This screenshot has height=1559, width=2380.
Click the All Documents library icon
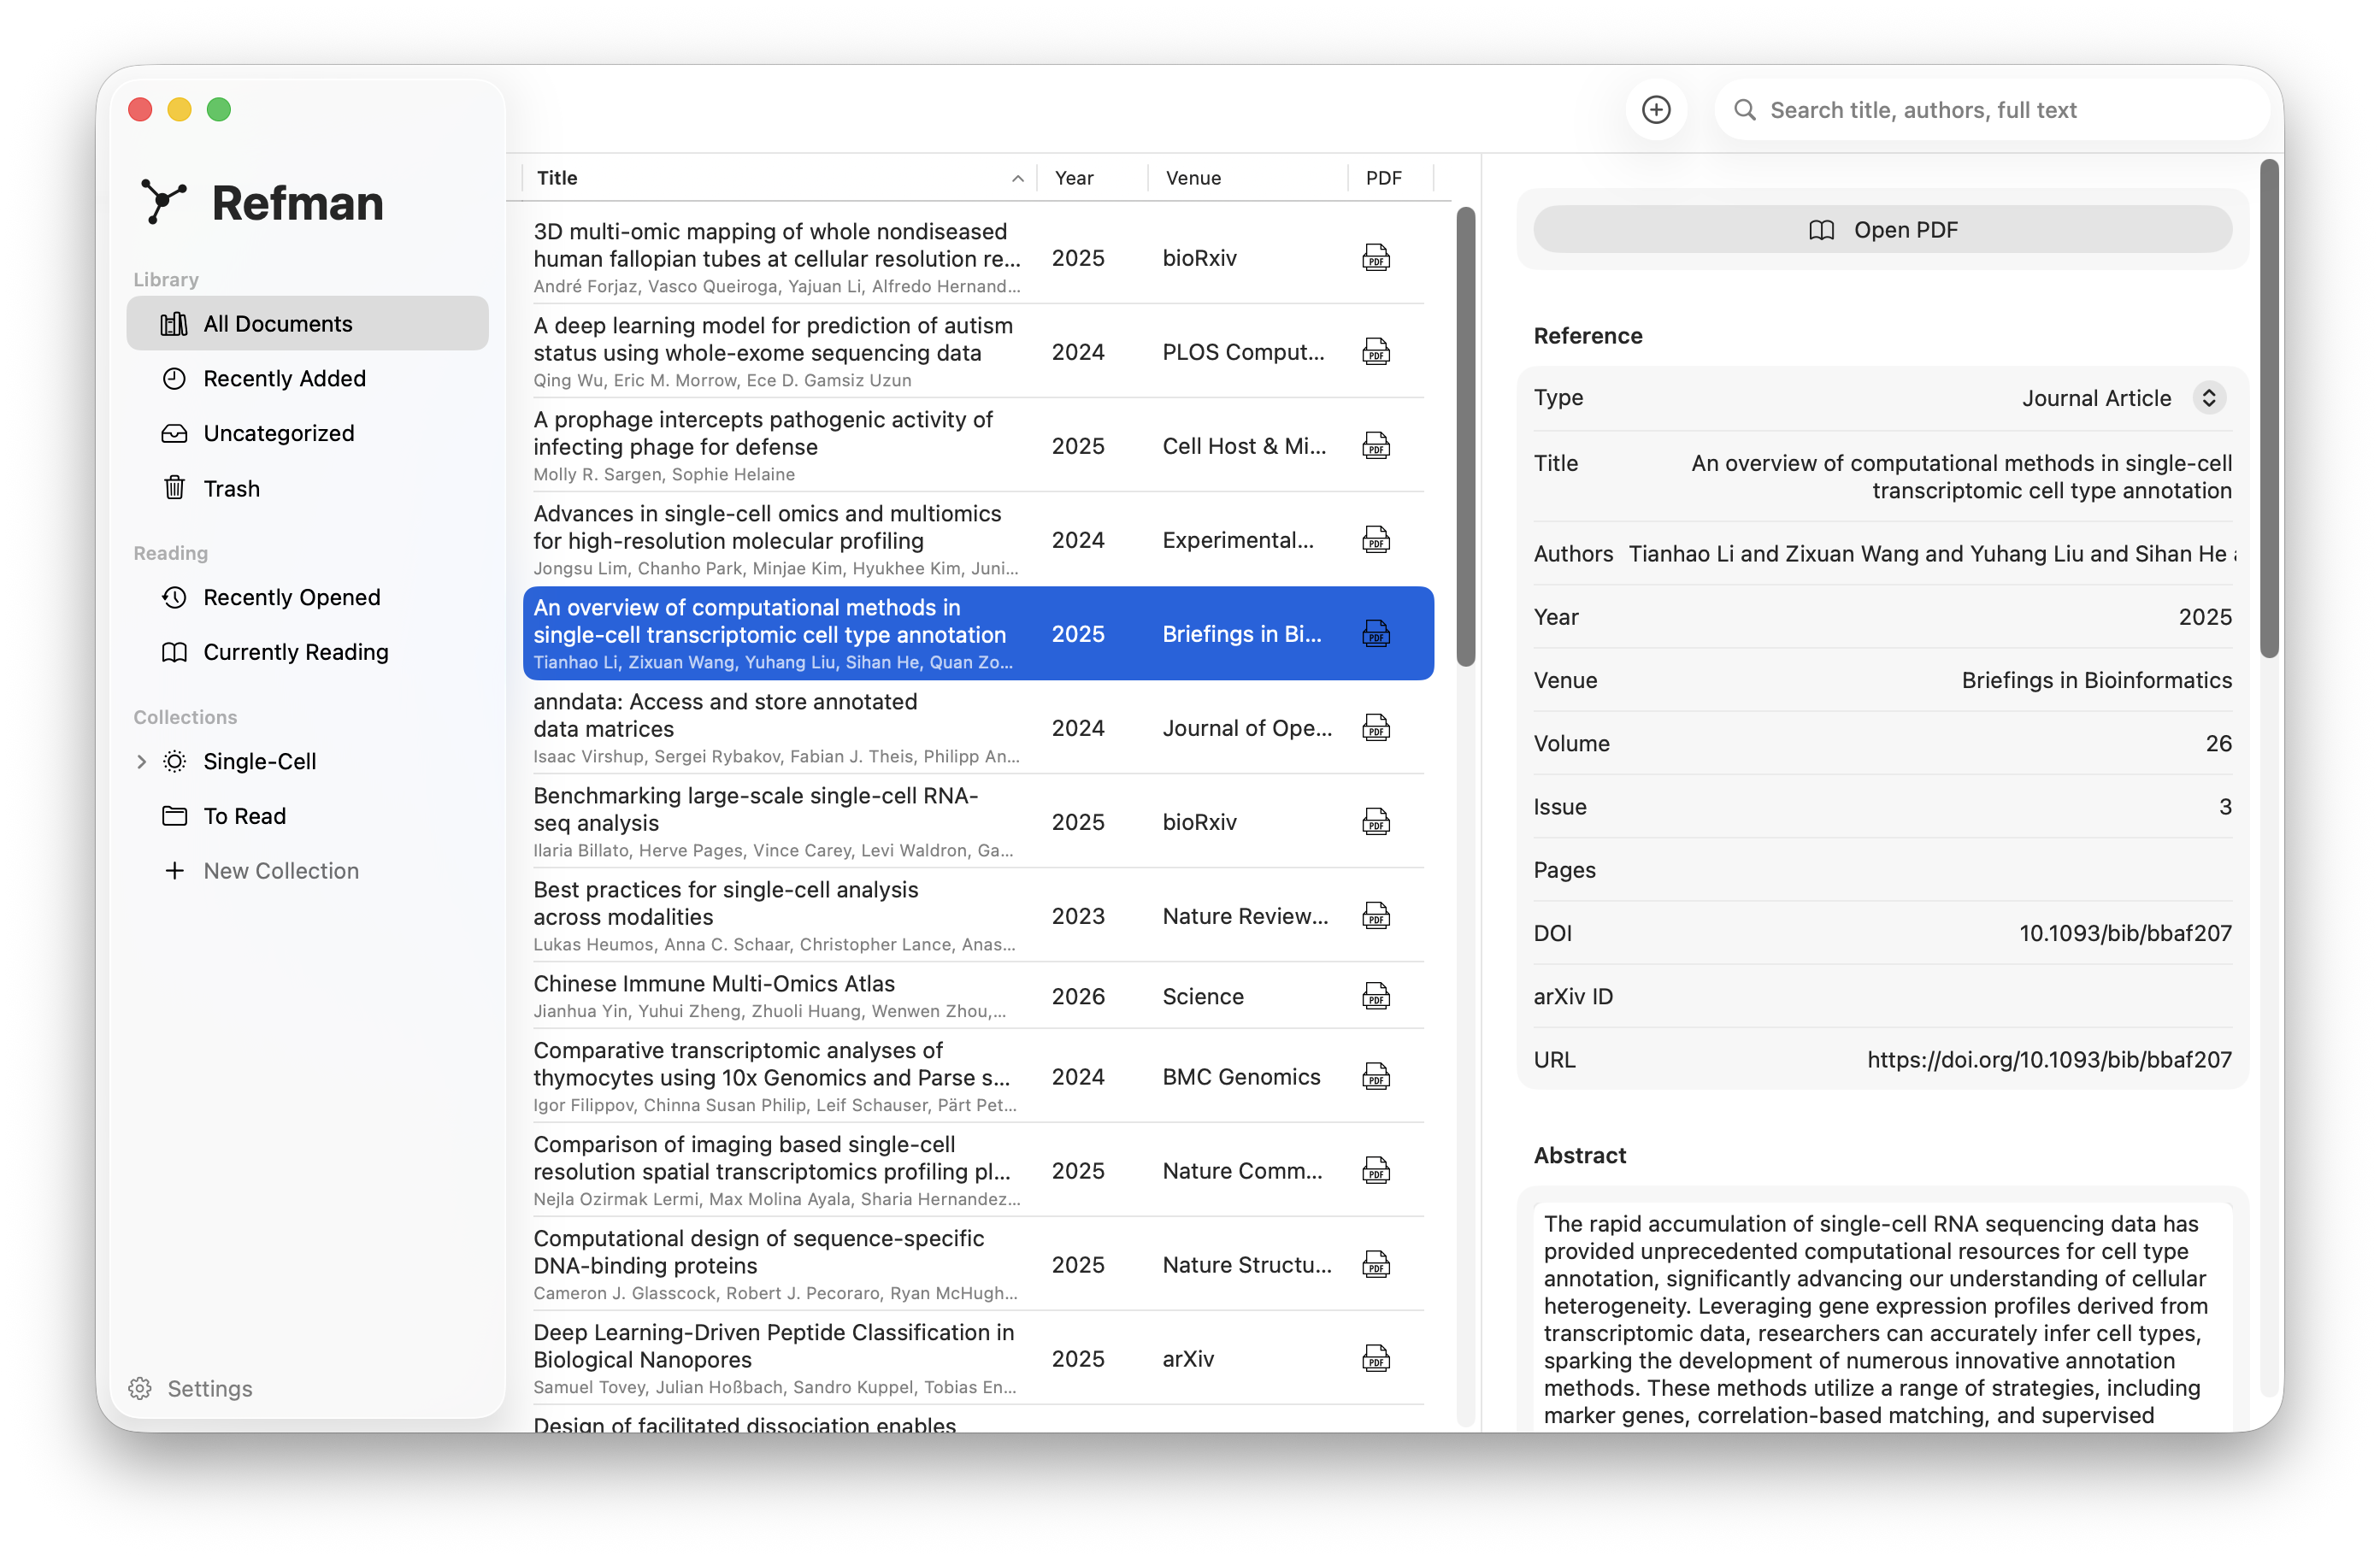174,324
